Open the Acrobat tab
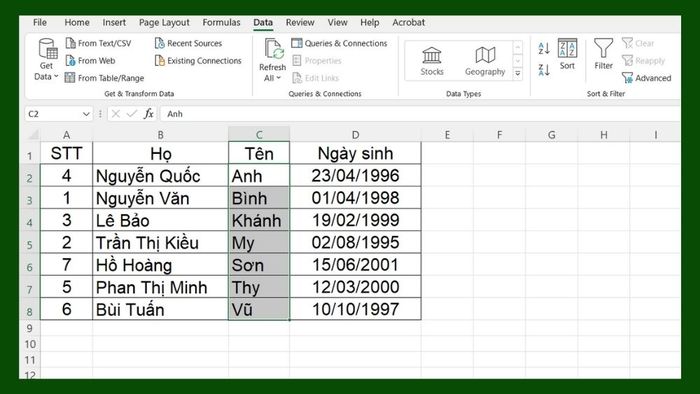This screenshot has height=394, width=700. (x=408, y=22)
